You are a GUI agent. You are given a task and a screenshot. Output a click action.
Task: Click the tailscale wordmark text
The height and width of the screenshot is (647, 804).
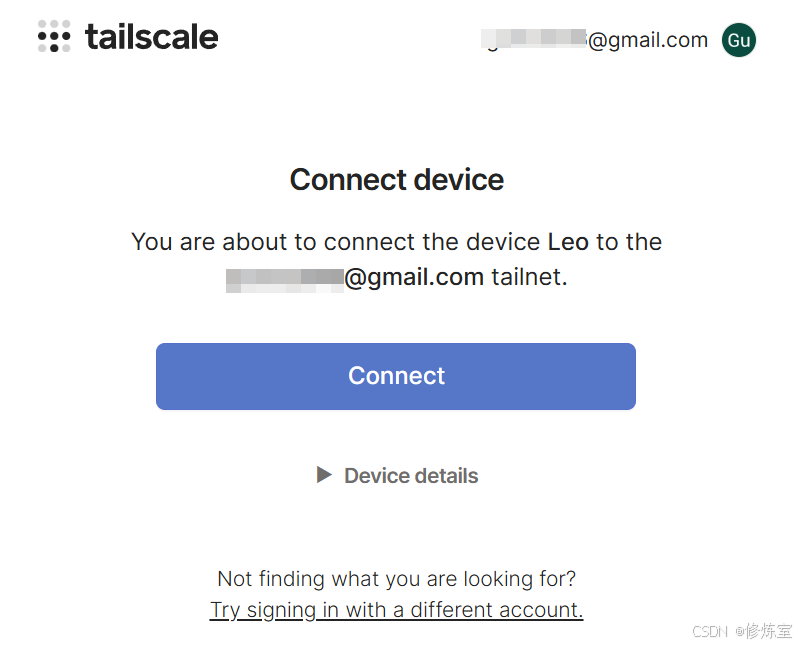click(x=152, y=37)
